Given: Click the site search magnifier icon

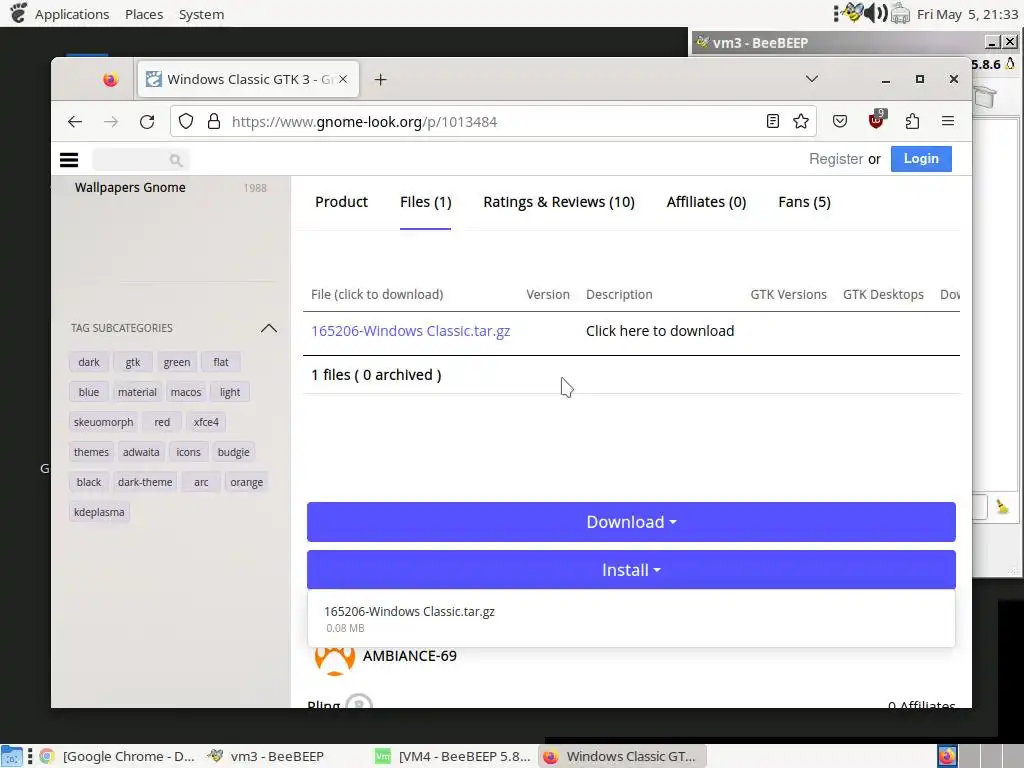Looking at the screenshot, I should (175, 160).
